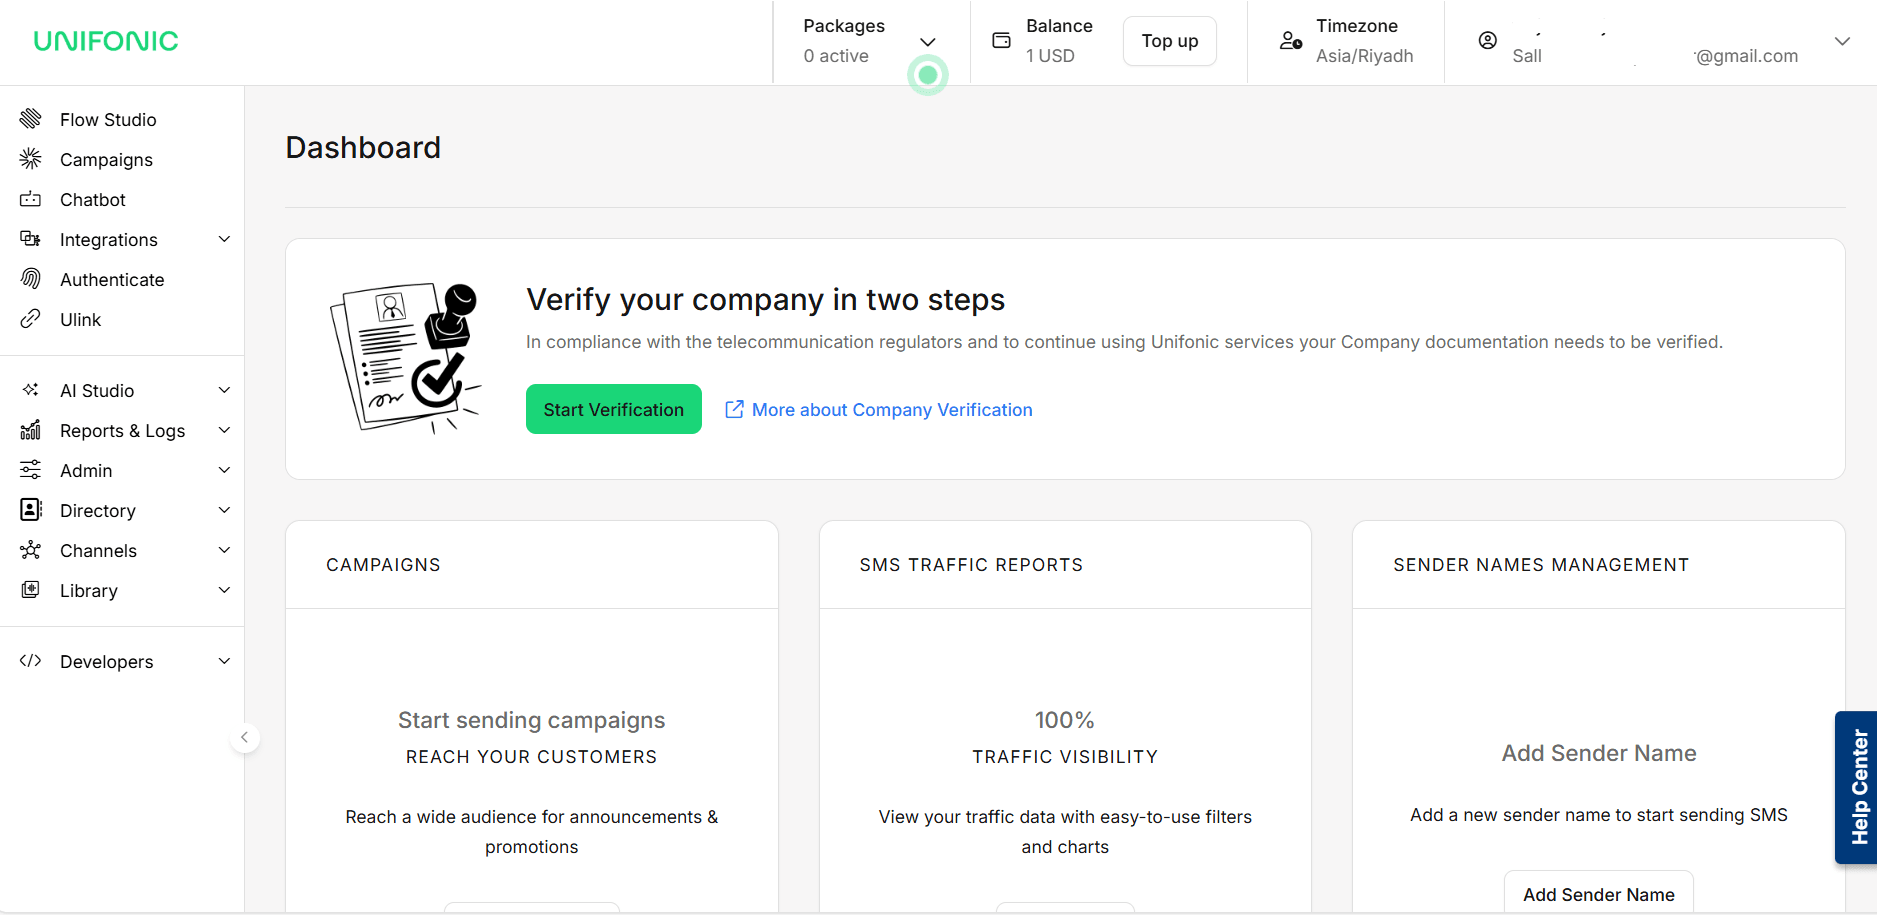
Task: Expand the AI Studio menu chevron
Action: tap(225, 390)
